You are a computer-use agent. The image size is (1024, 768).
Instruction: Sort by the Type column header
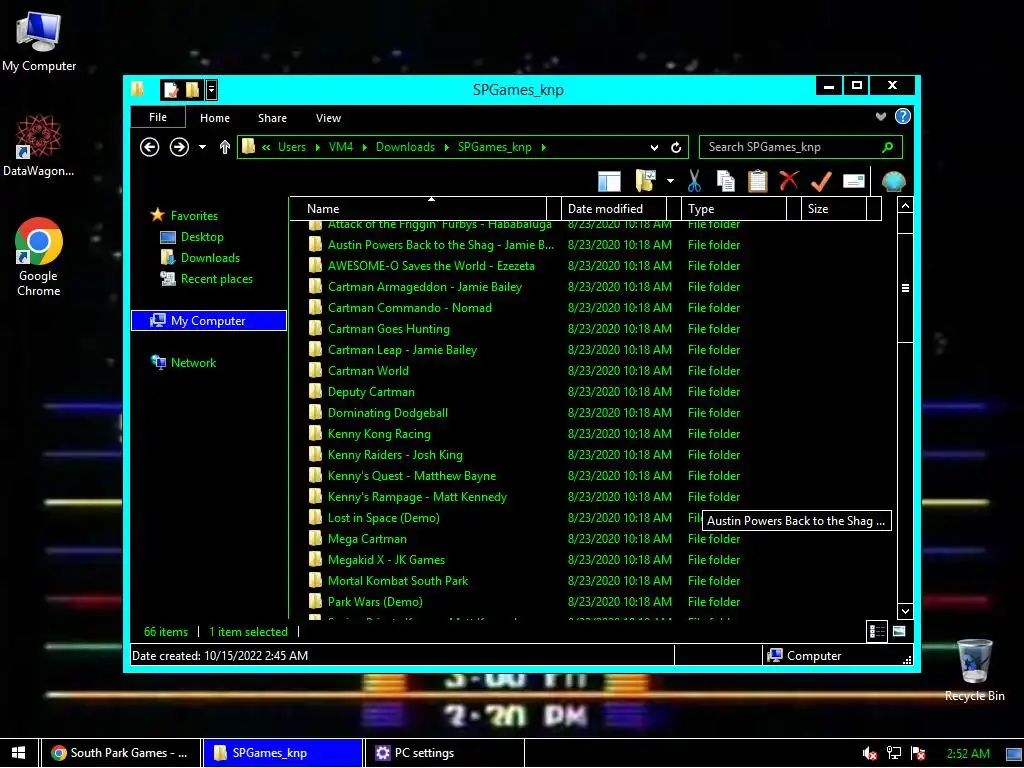[x=734, y=209]
